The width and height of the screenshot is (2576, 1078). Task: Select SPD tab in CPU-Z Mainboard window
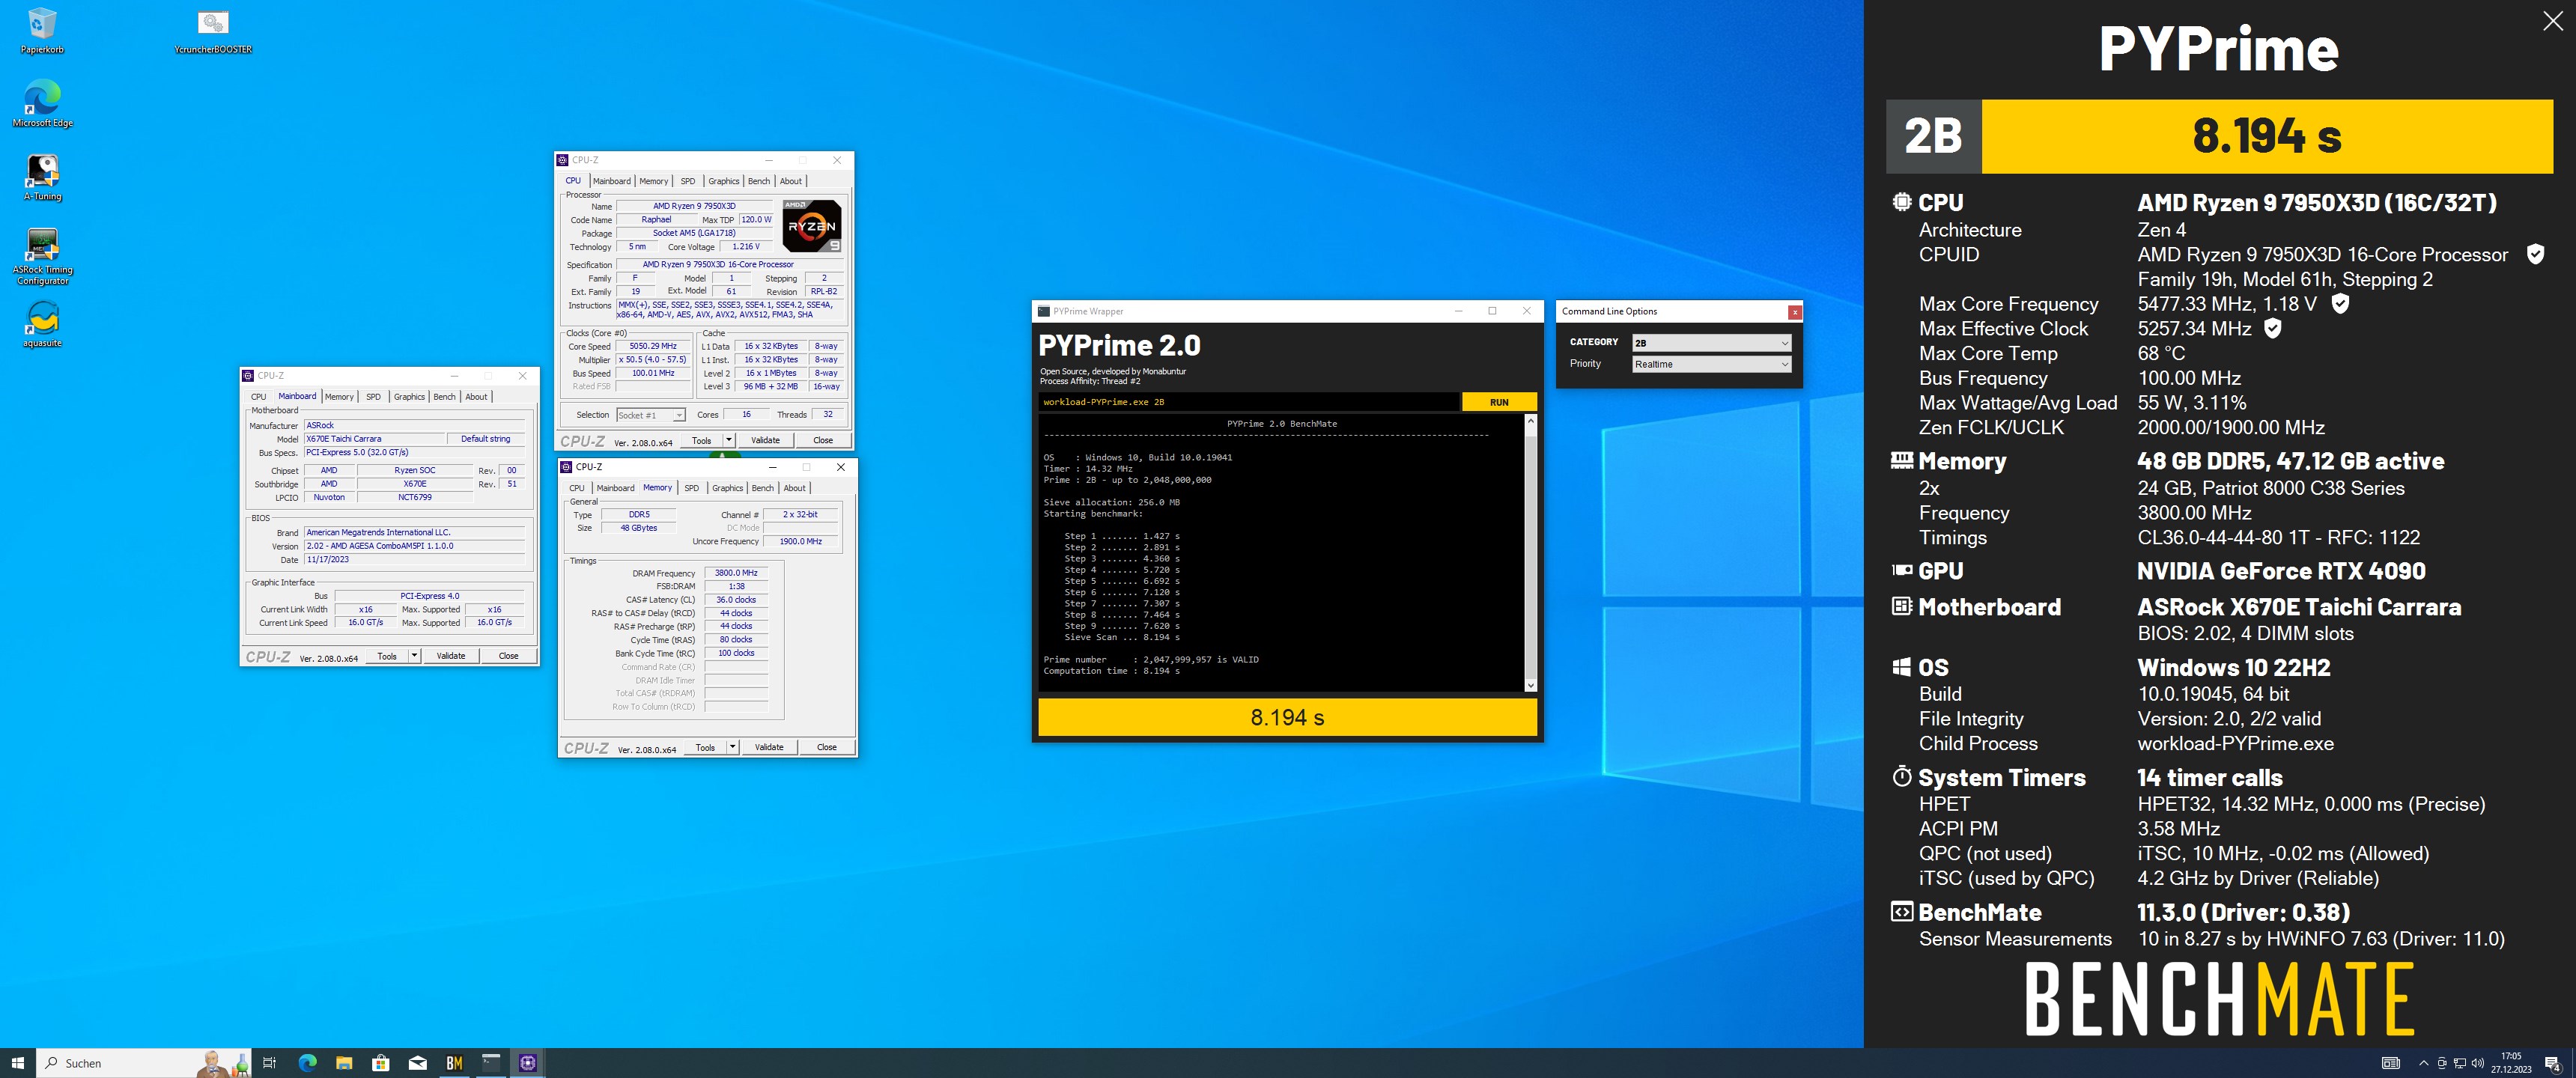pyautogui.click(x=373, y=397)
